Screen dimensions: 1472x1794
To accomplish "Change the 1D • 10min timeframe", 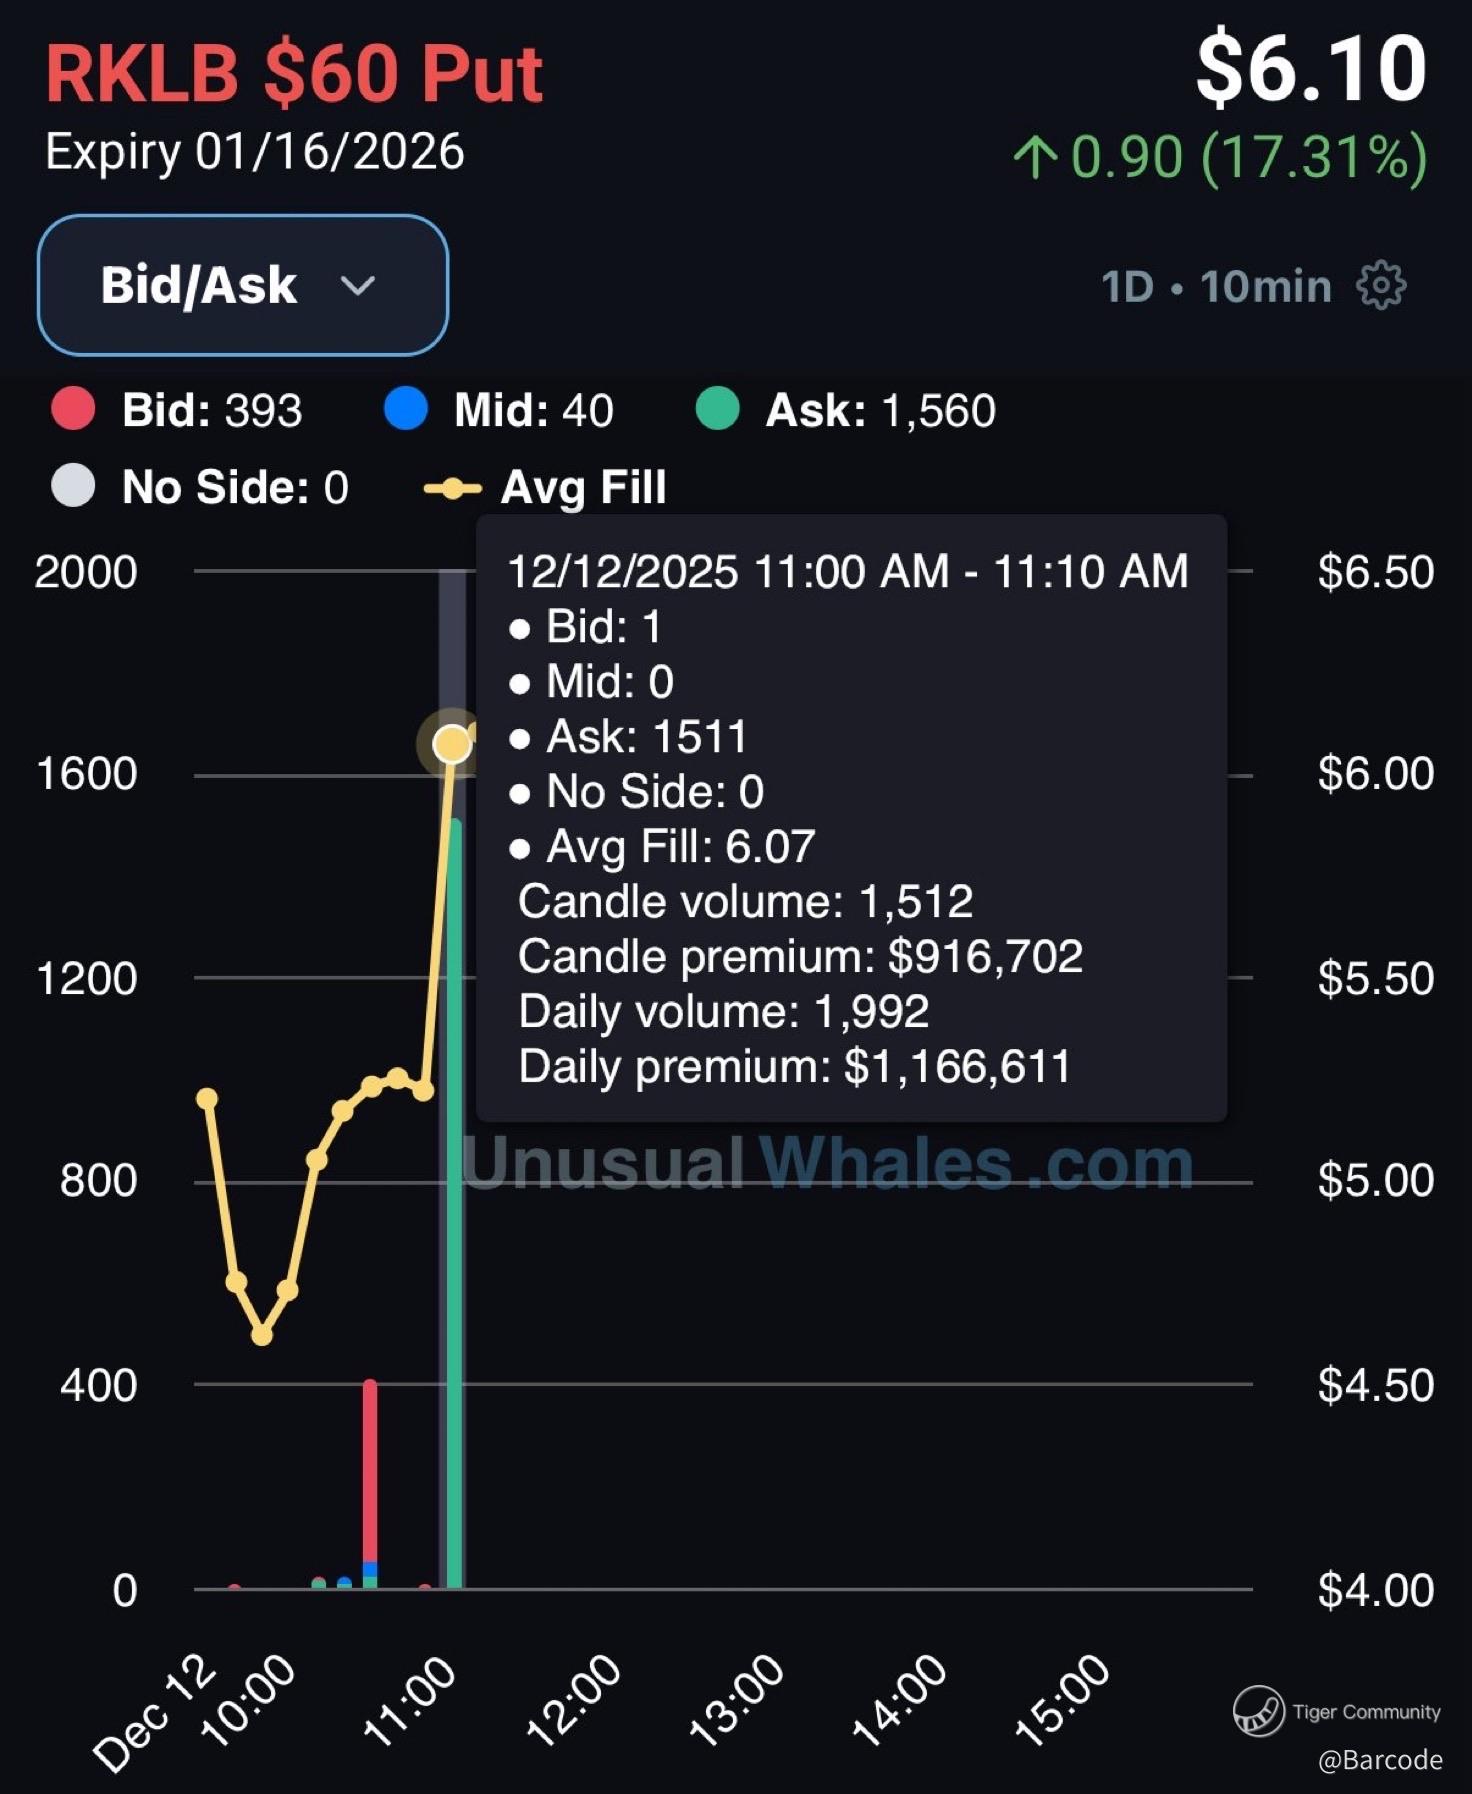I will (1216, 287).
